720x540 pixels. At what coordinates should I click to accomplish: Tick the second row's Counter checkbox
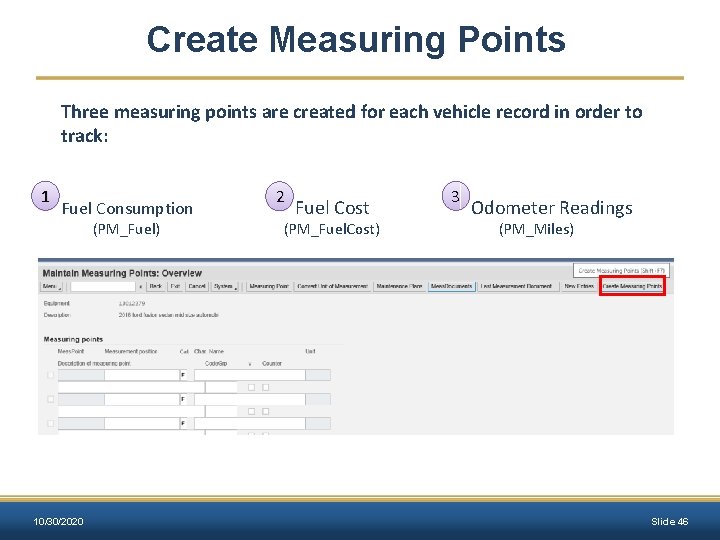(265, 411)
